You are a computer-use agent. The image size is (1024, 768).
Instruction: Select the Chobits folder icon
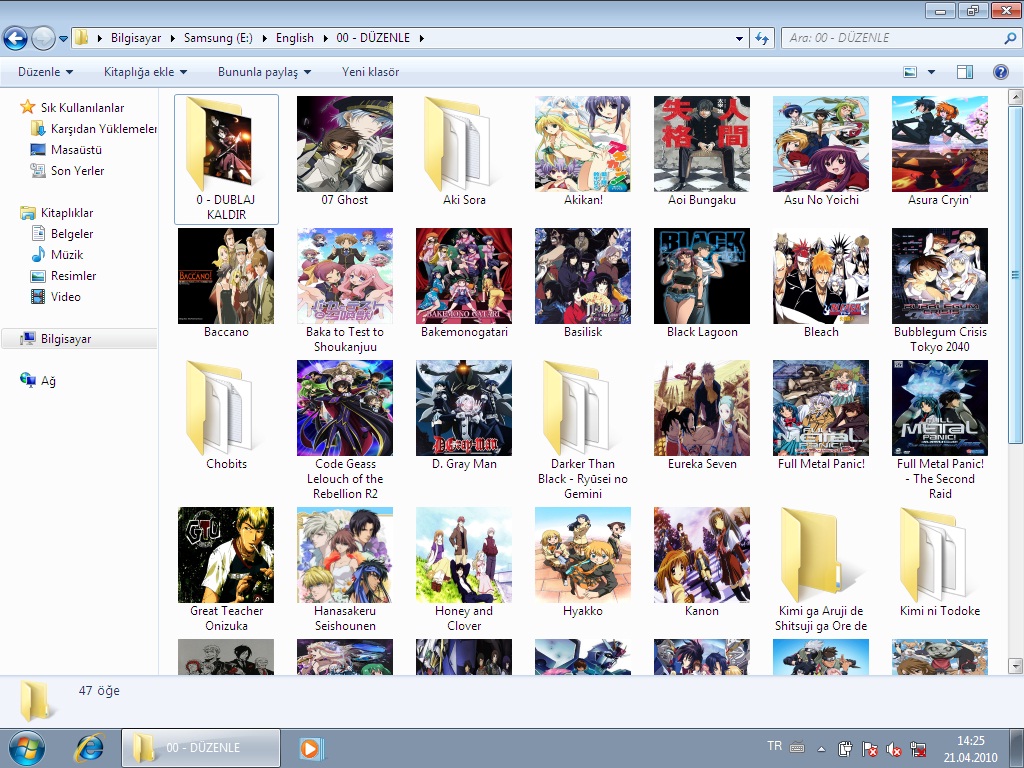tap(226, 408)
